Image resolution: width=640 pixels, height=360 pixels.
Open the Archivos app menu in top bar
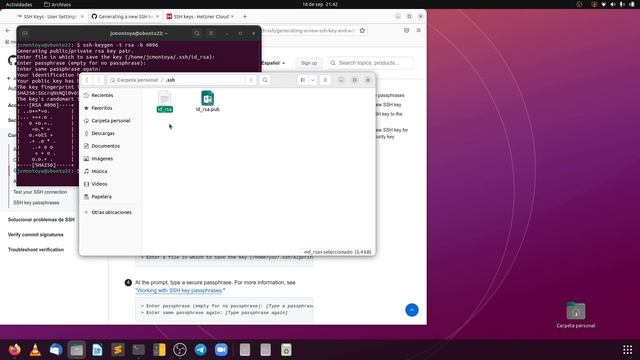pyautogui.click(x=58, y=4)
